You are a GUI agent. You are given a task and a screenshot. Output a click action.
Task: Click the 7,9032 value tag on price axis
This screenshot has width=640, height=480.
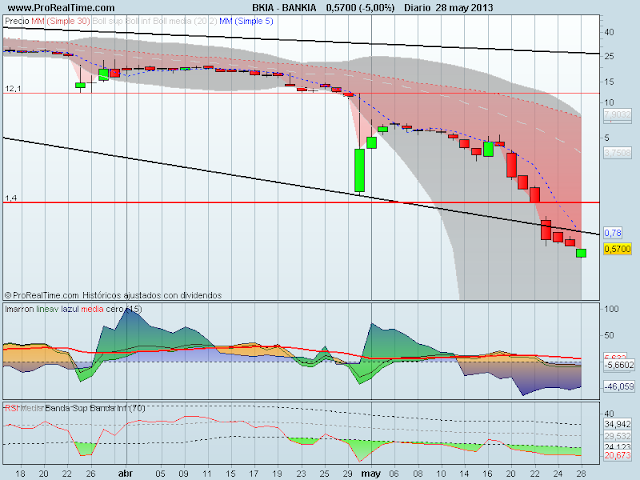pyautogui.click(x=617, y=115)
